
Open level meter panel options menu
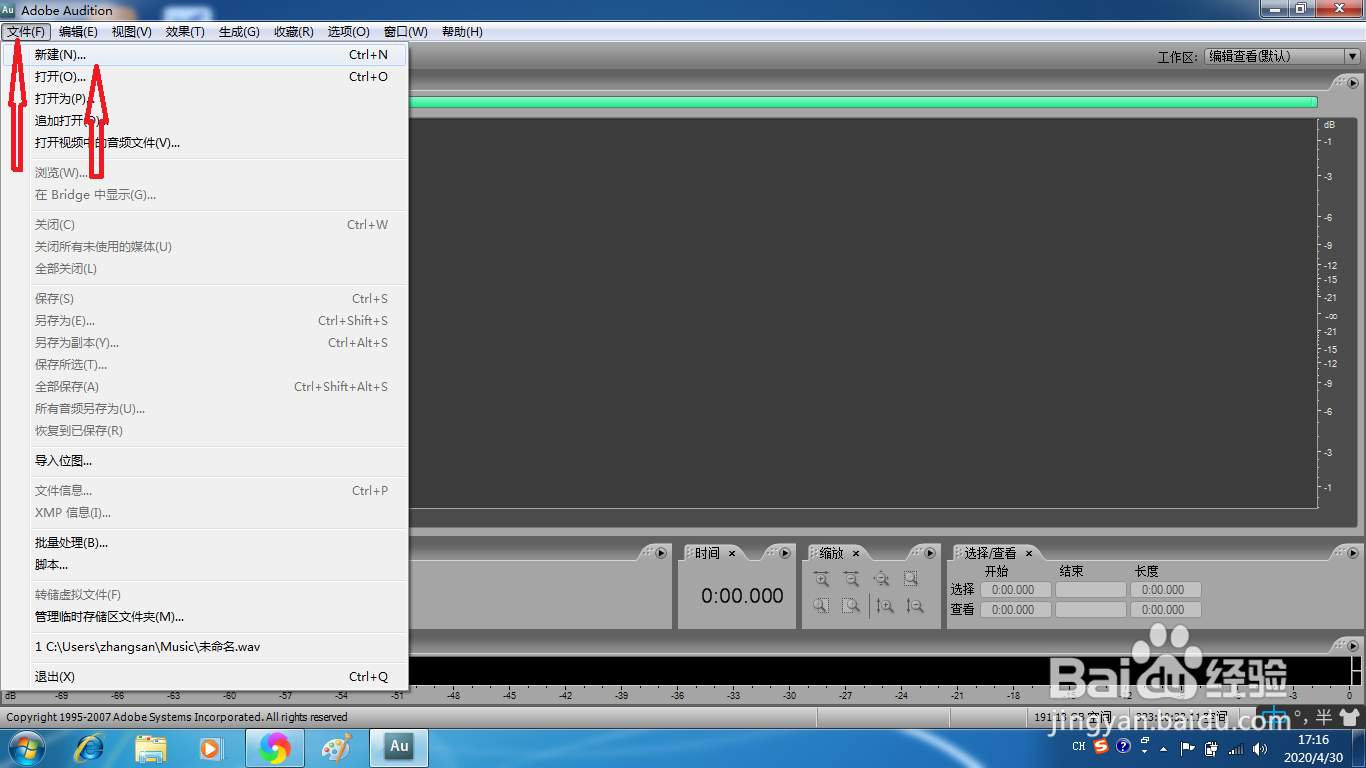[x=1351, y=645]
